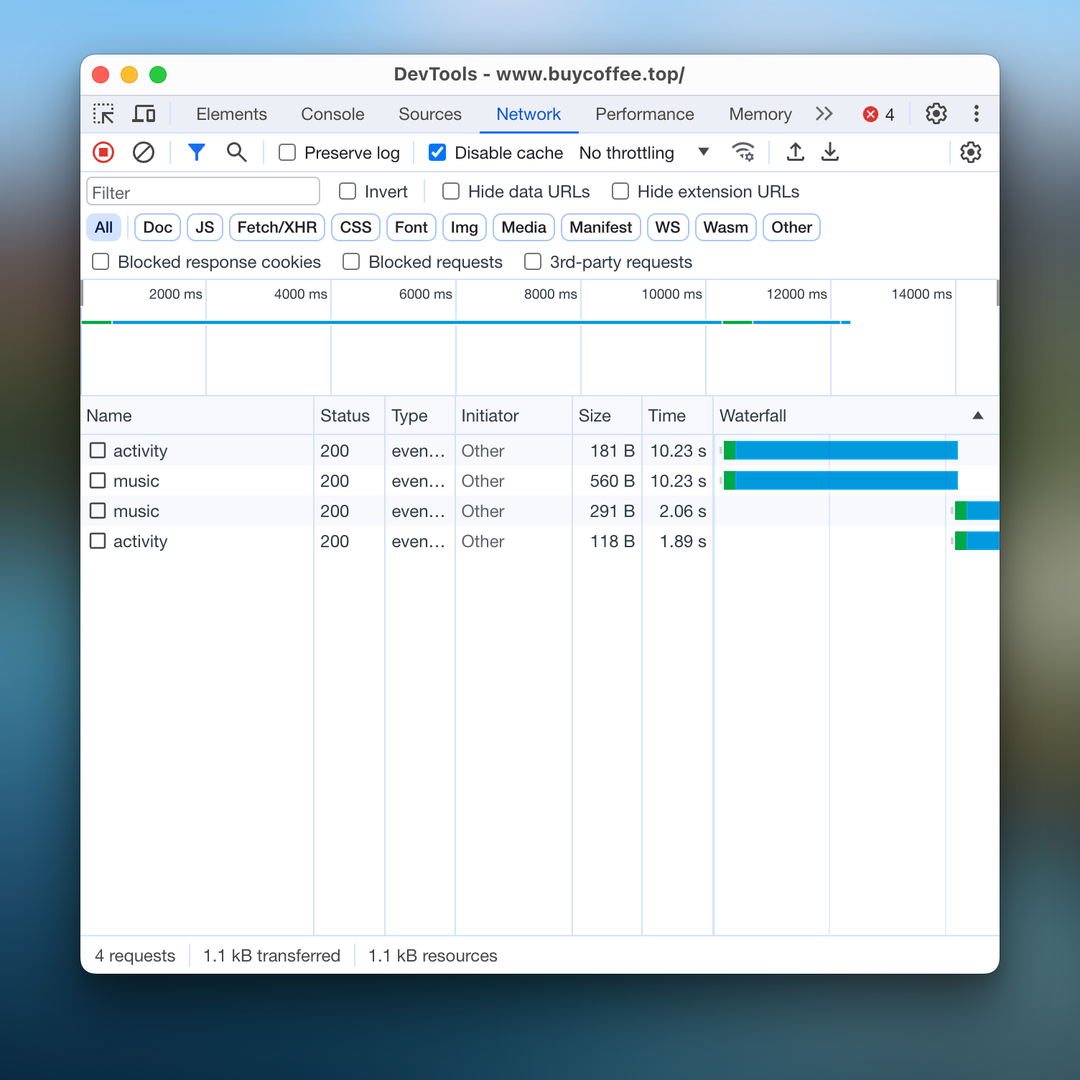
Task: Import HAR file with upload icon
Action: [795, 152]
